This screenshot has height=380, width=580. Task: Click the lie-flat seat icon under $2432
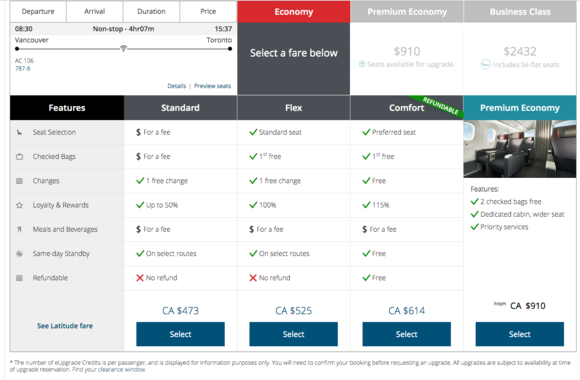click(x=485, y=65)
